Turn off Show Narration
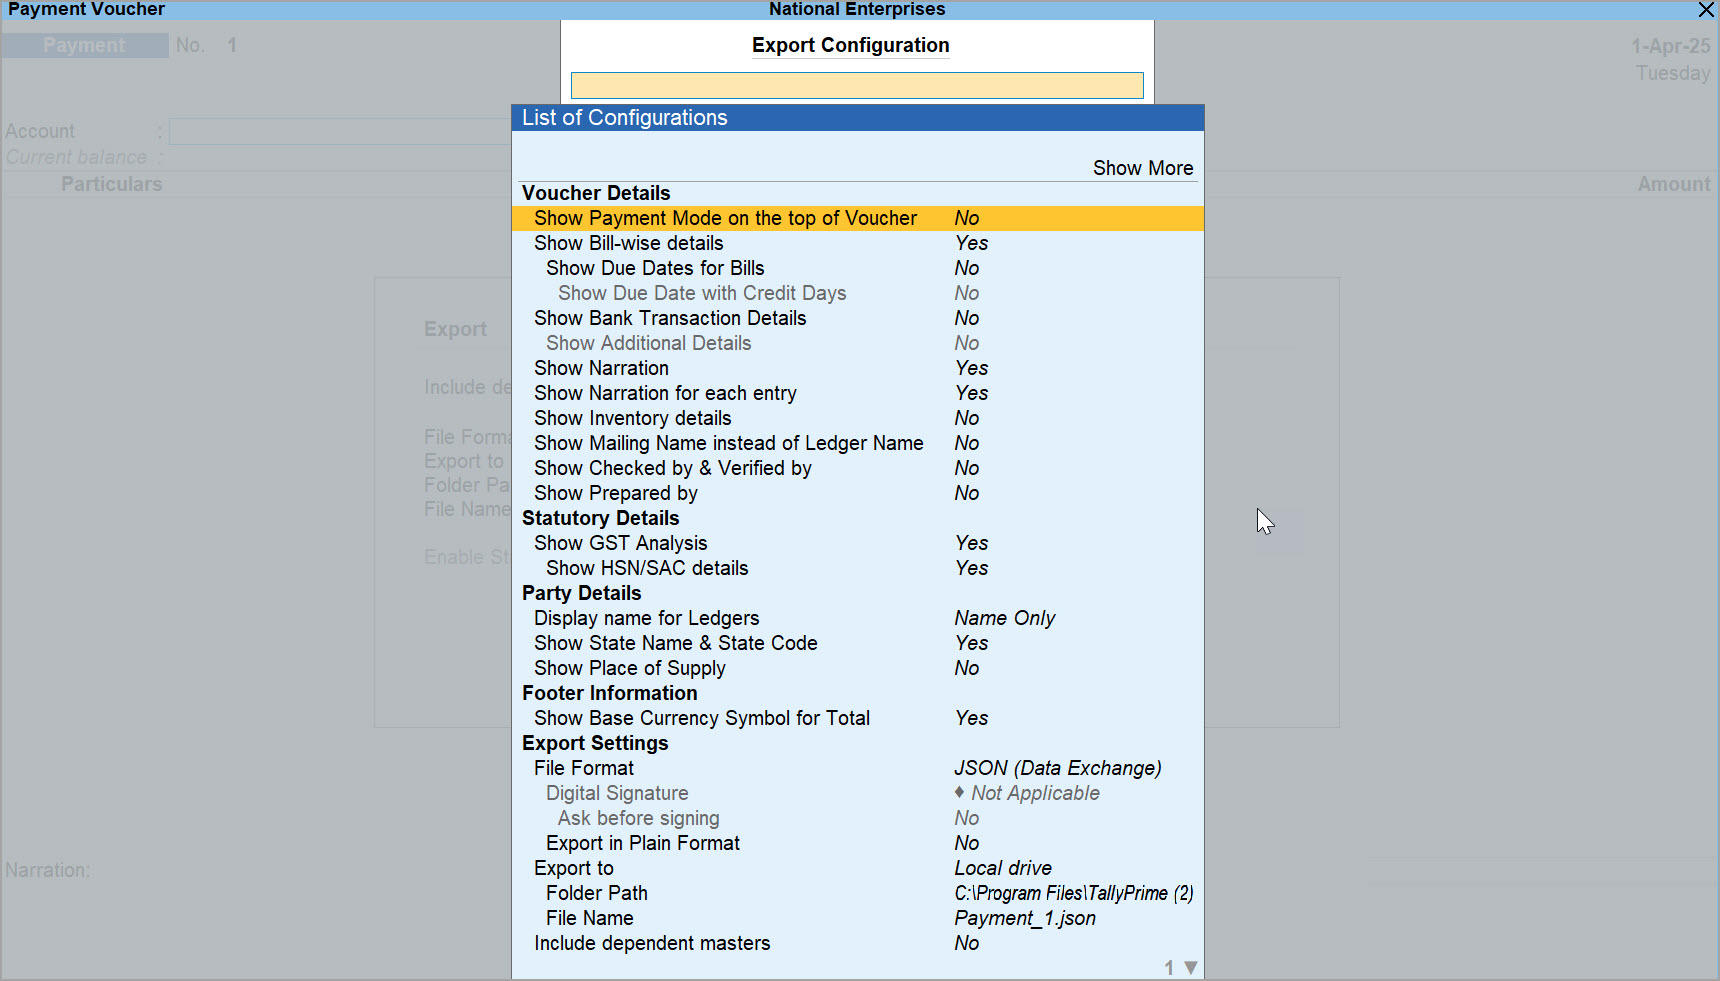This screenshot has width=1720, height=981. 601,368
